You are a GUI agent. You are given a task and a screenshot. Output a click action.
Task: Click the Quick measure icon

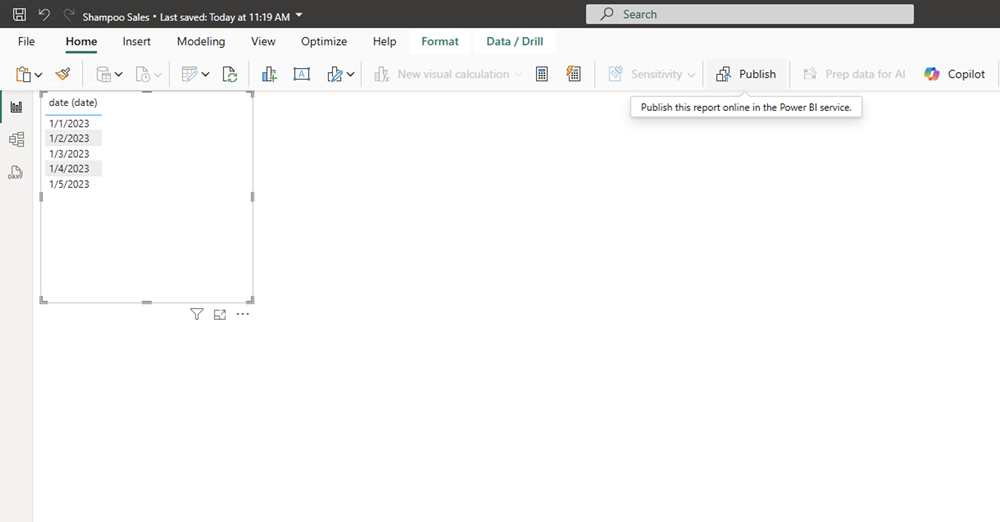point(573,74)
